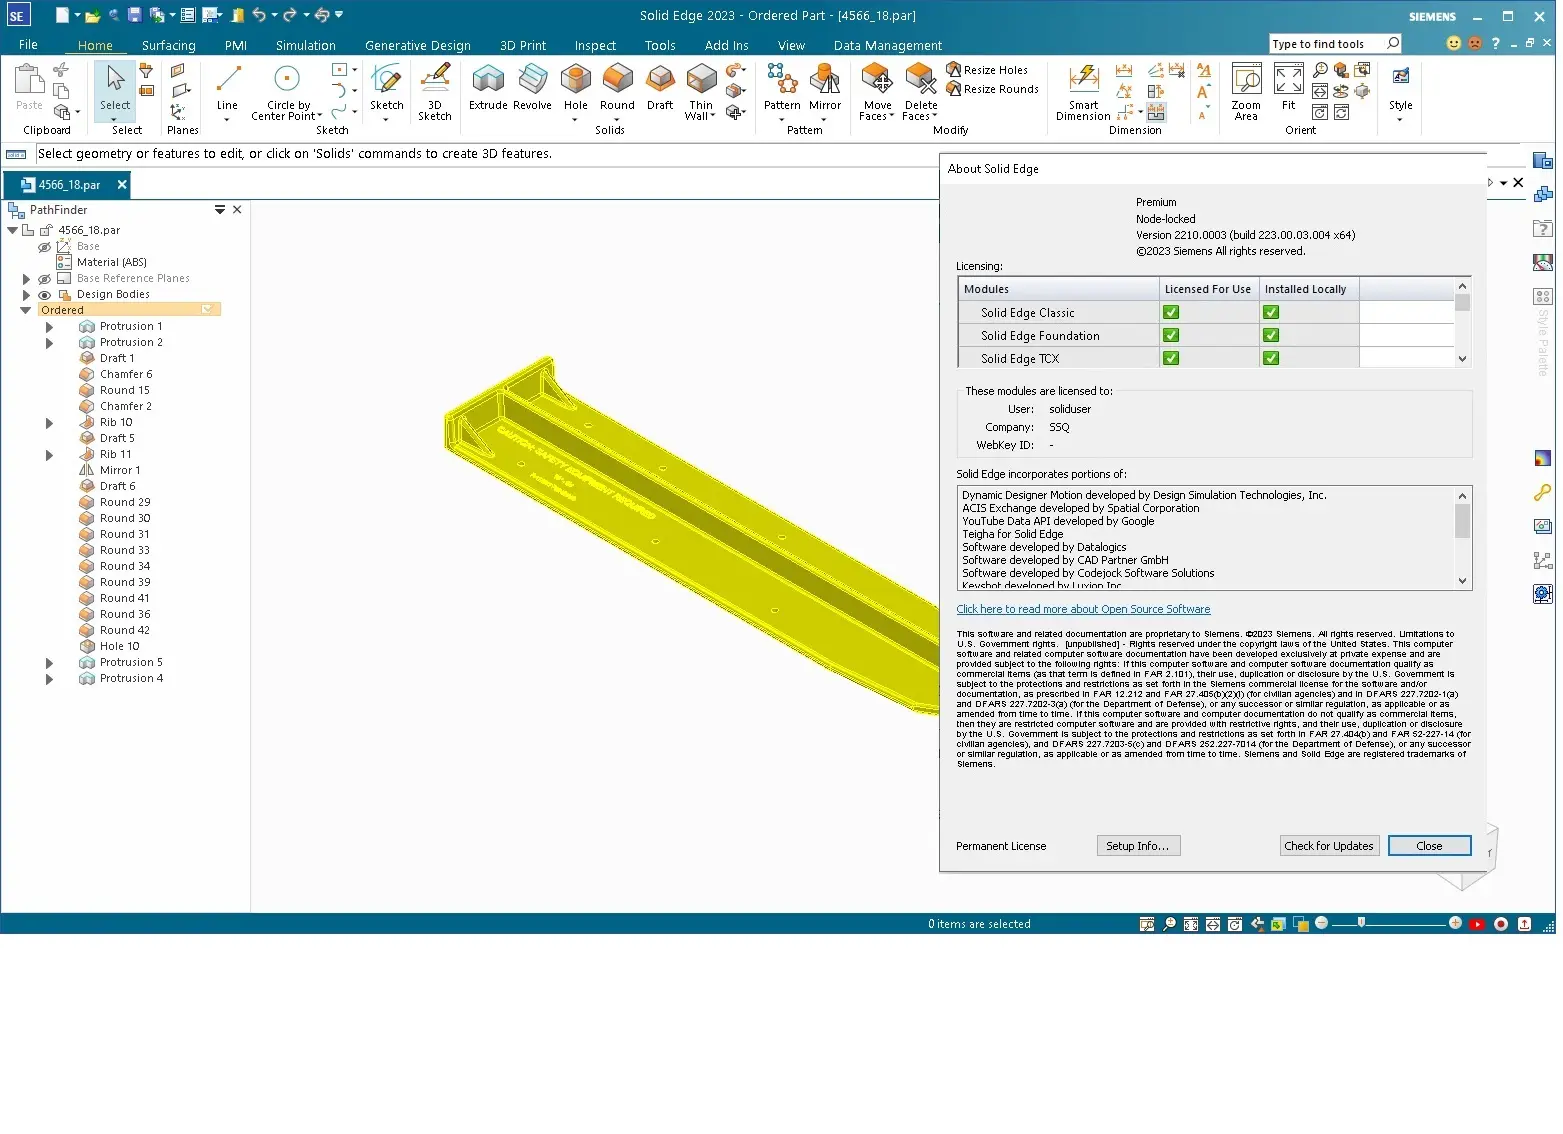Viewport: 1563px width, 1134px height.
Task: Select the Extrude tool
Action: pos(488,87)
